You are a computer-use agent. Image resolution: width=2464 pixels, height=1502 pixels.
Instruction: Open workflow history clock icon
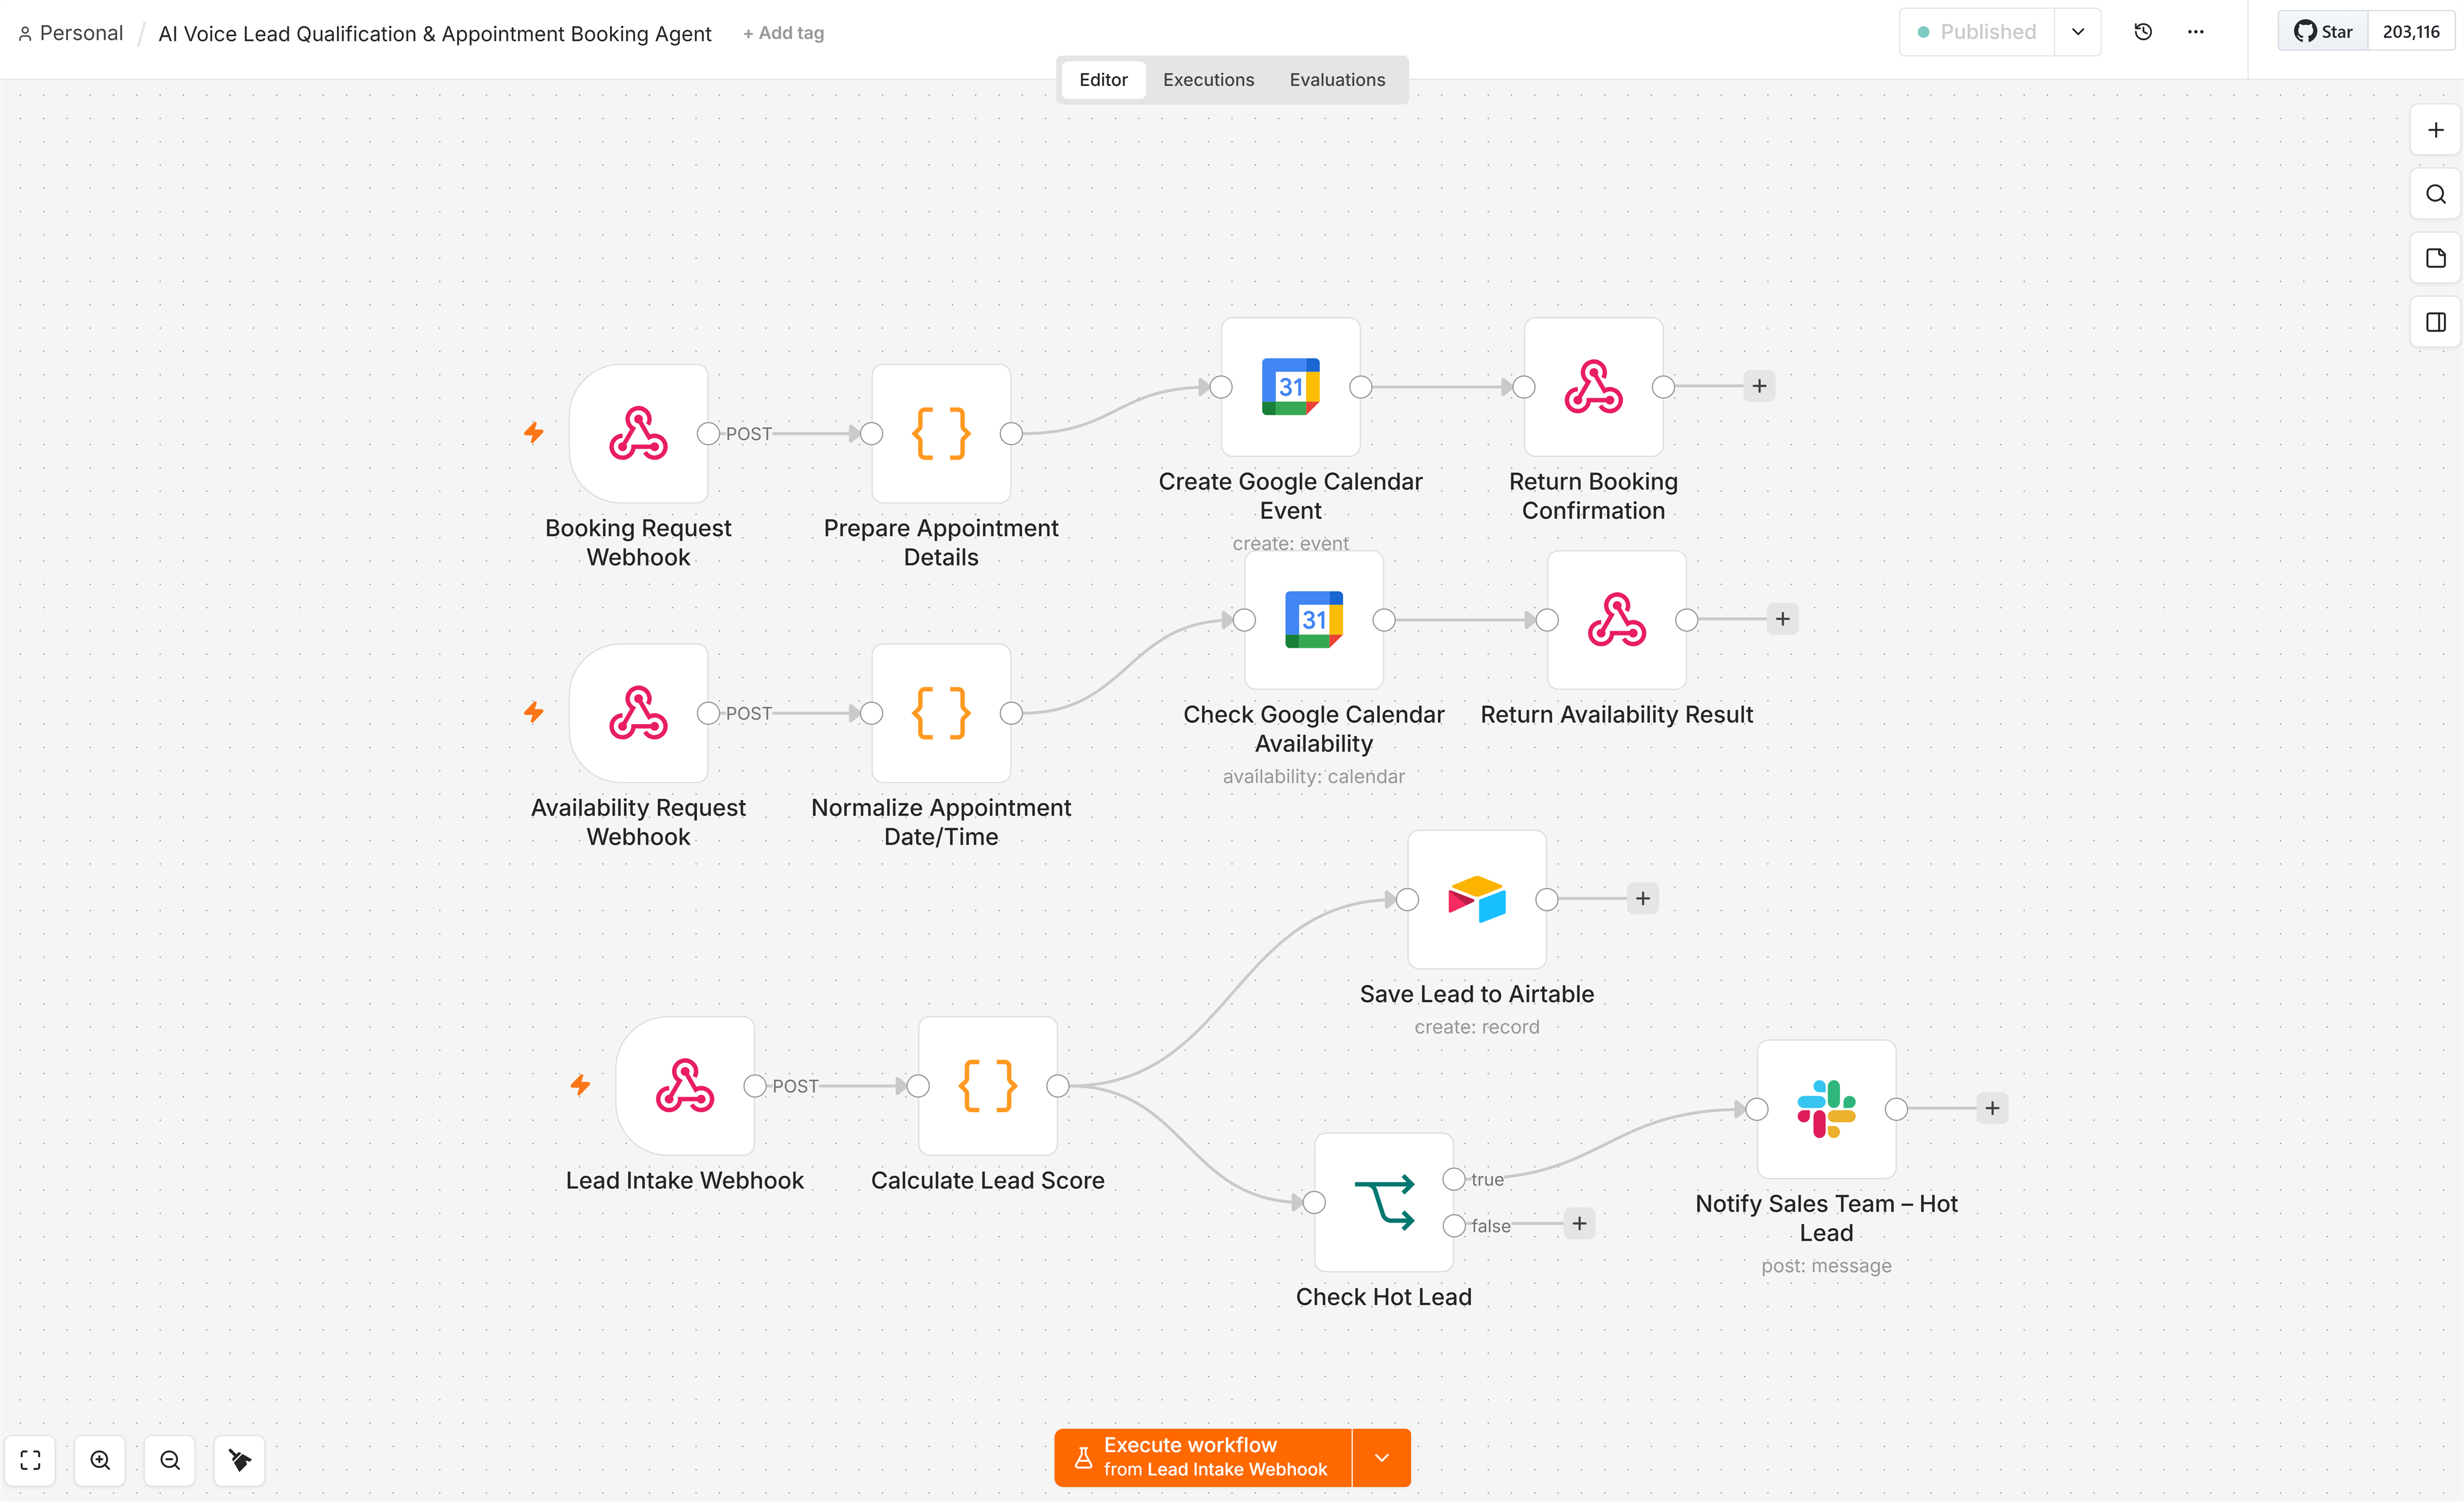2143,32
